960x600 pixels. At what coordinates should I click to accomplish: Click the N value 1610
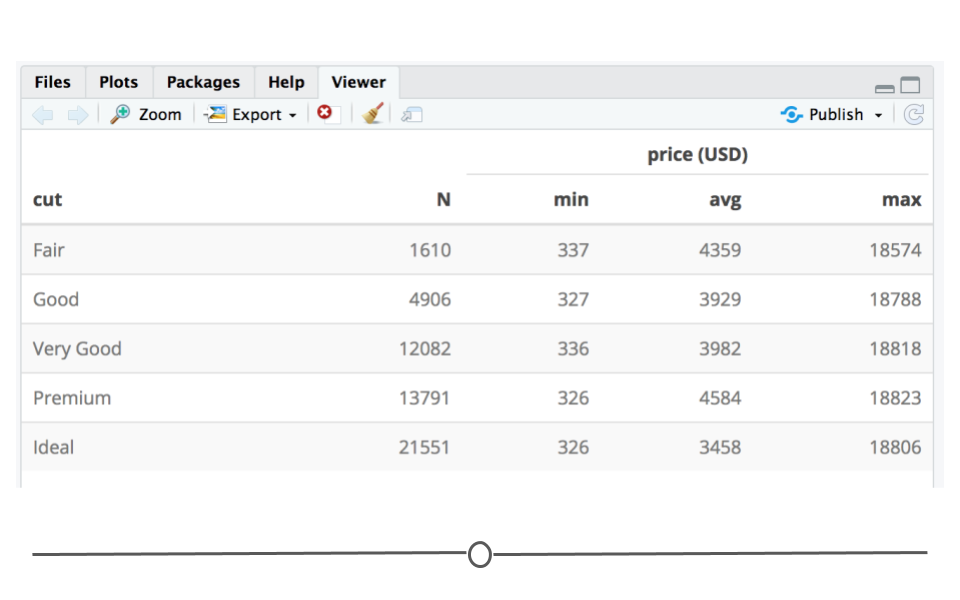430,250
